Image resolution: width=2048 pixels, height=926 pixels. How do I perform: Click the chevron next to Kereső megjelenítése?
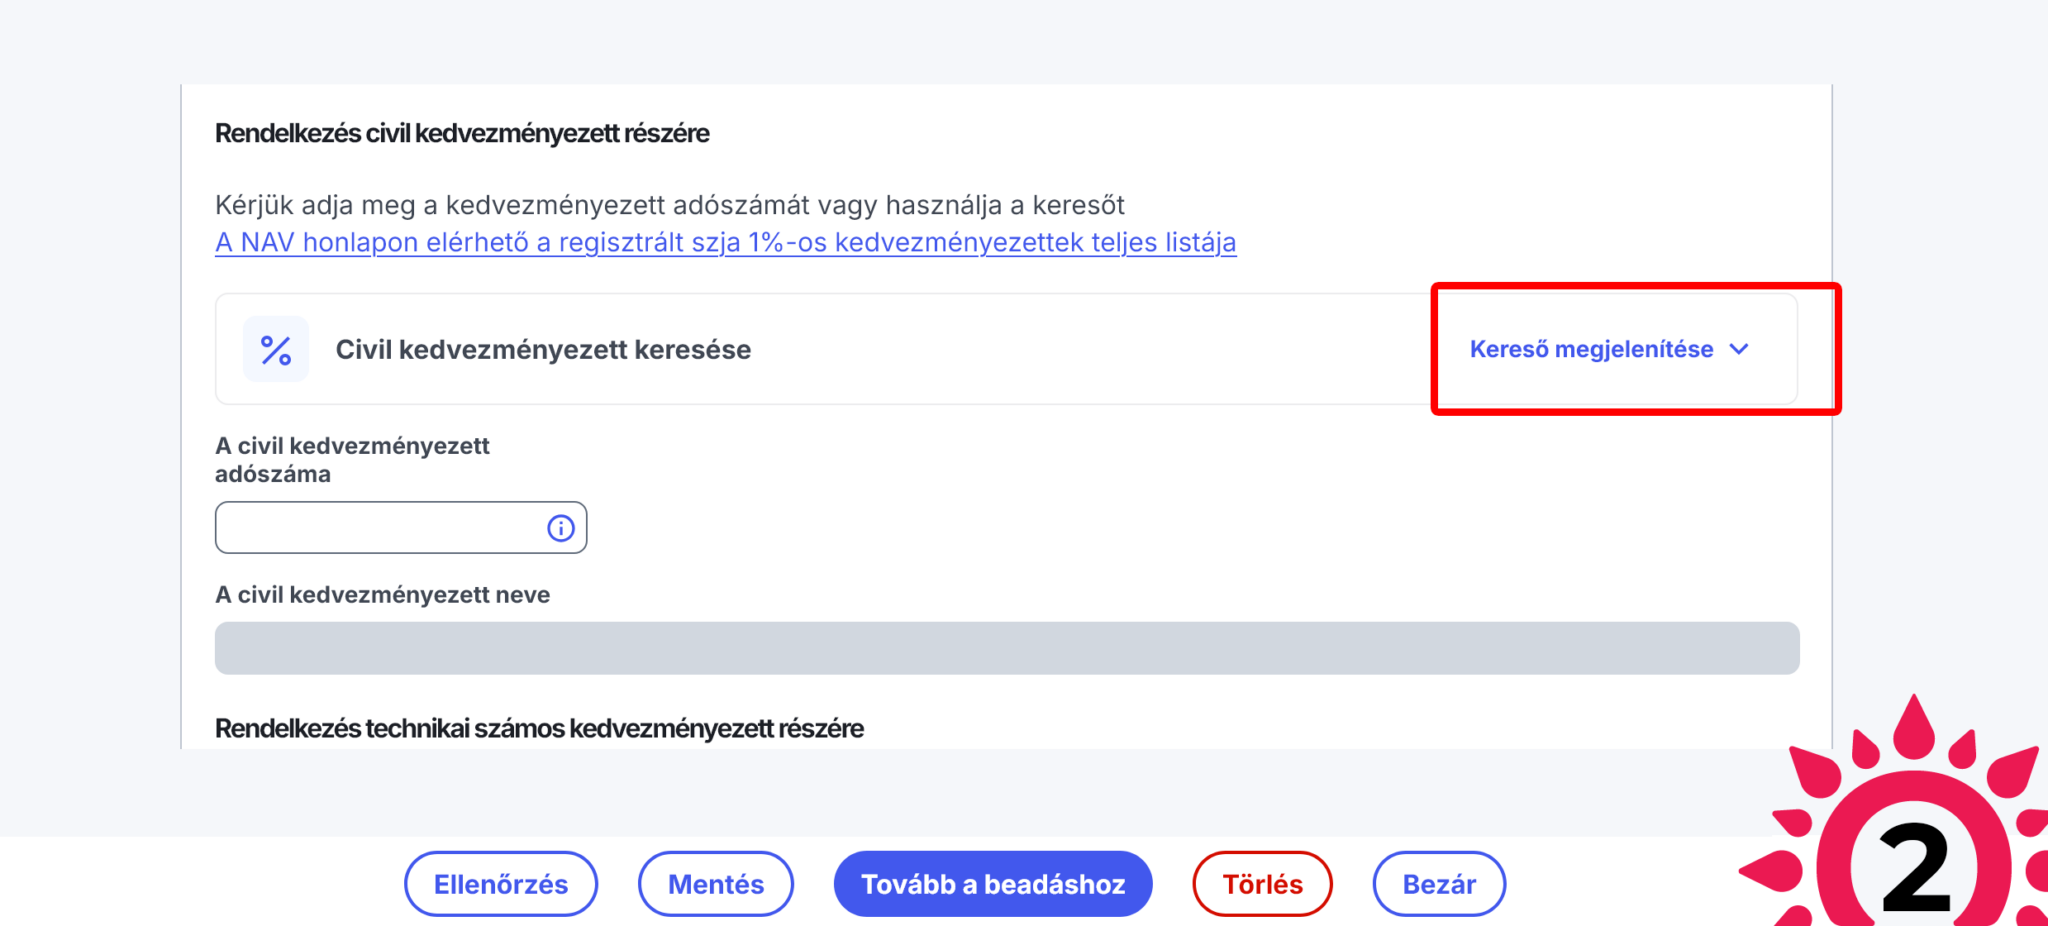(x=1739, y=349)
